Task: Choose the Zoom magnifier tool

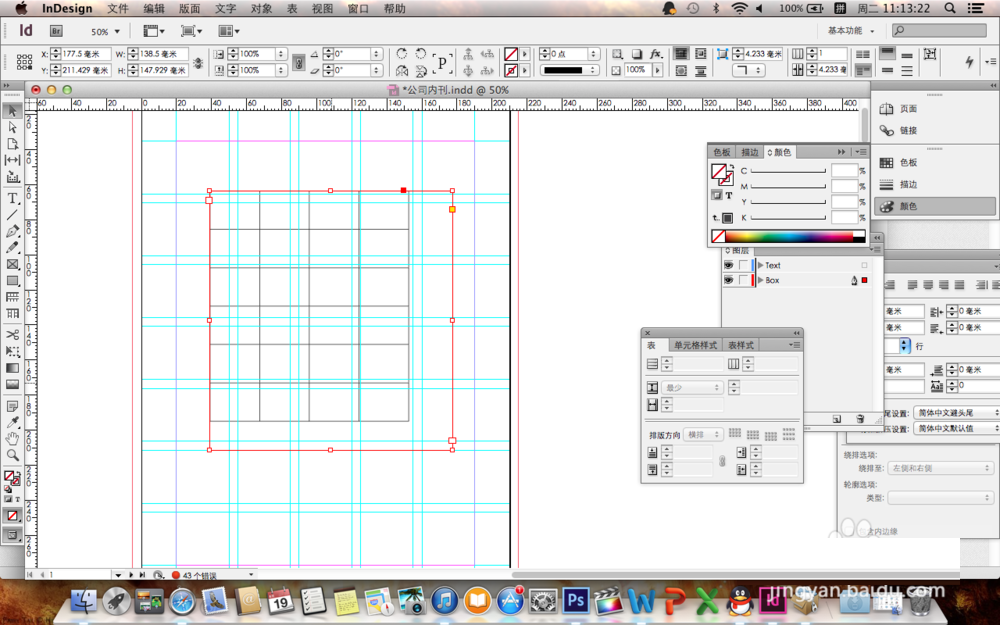Action: pyautogui.click(x=13, y=455)
